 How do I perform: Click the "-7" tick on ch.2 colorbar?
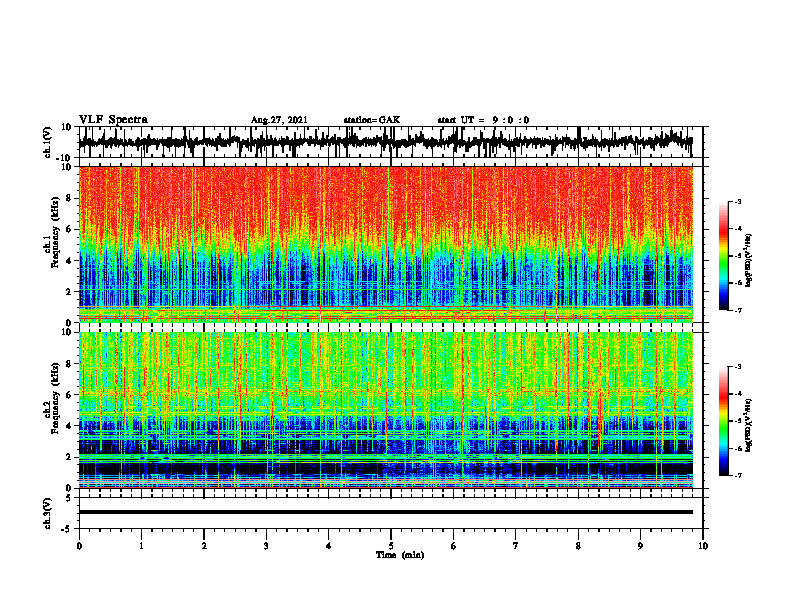[x=737, y=475]
